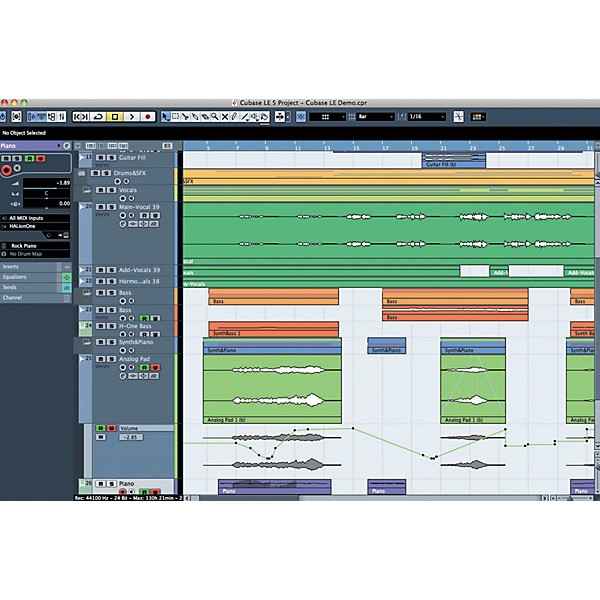Open the All MIDI Inputs routing dropdown
The height and width of the screenshot is (600, 600).
click(36, 218)
